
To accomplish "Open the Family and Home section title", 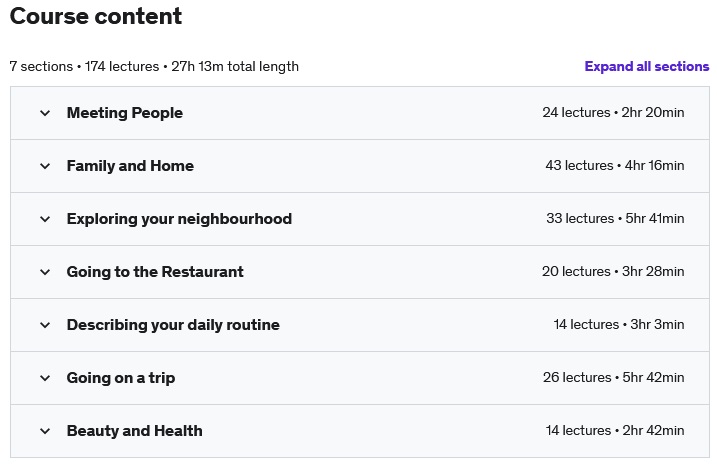I will coord(130,166).
